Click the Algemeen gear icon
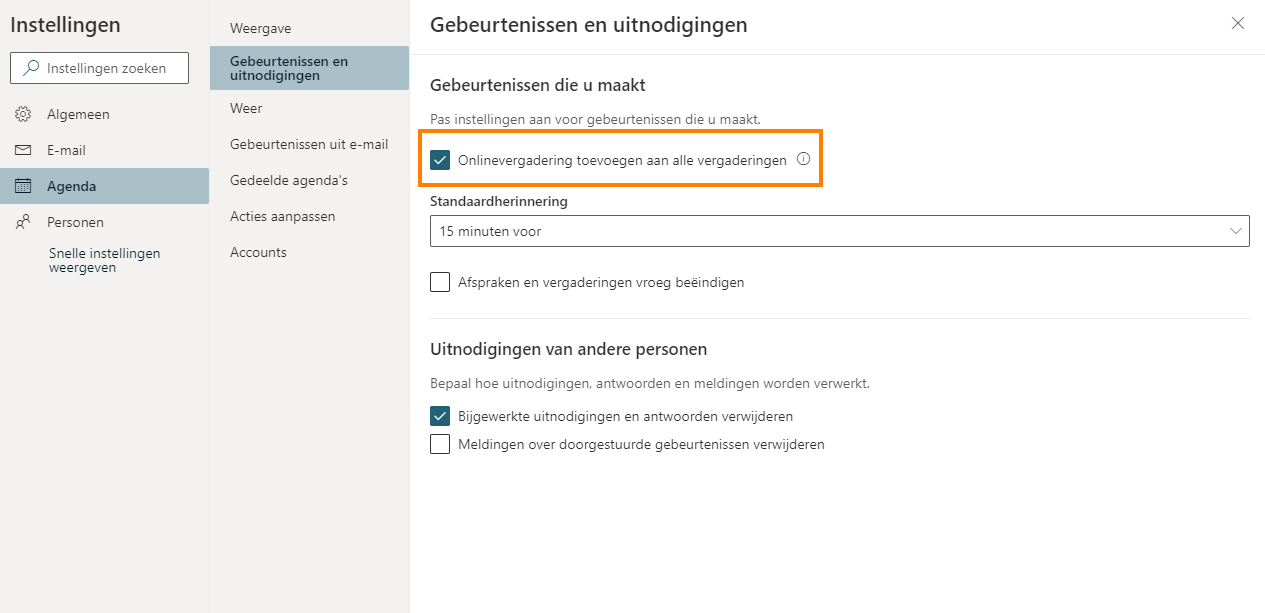 (x=23, y=114)
